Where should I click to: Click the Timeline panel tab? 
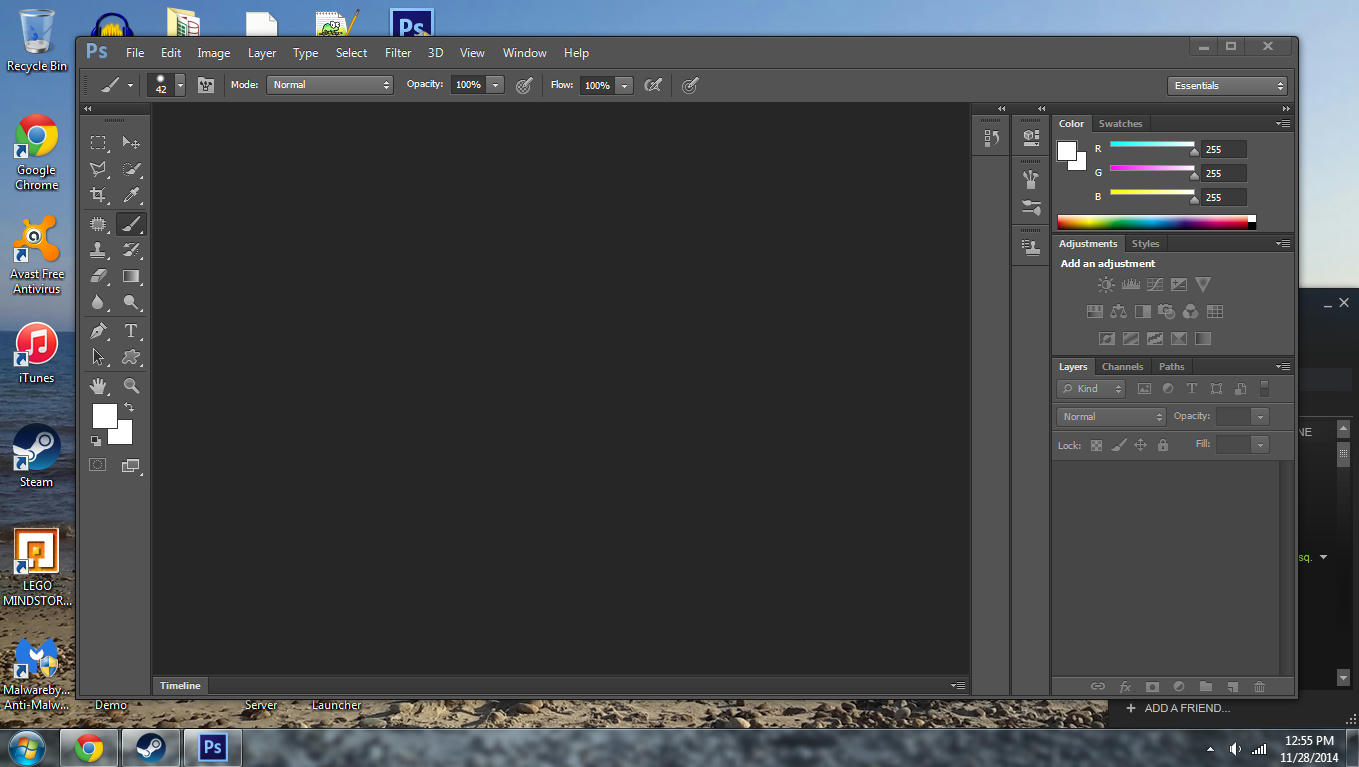coord(180,686)
